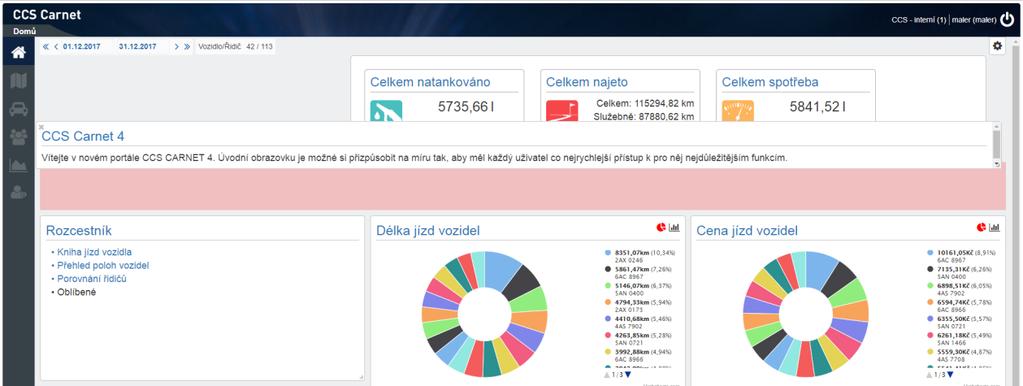This screenshot has width=1023, height=386.
Task: Click the CCS - interní (1) account label
Action: [x=919, y=20]
